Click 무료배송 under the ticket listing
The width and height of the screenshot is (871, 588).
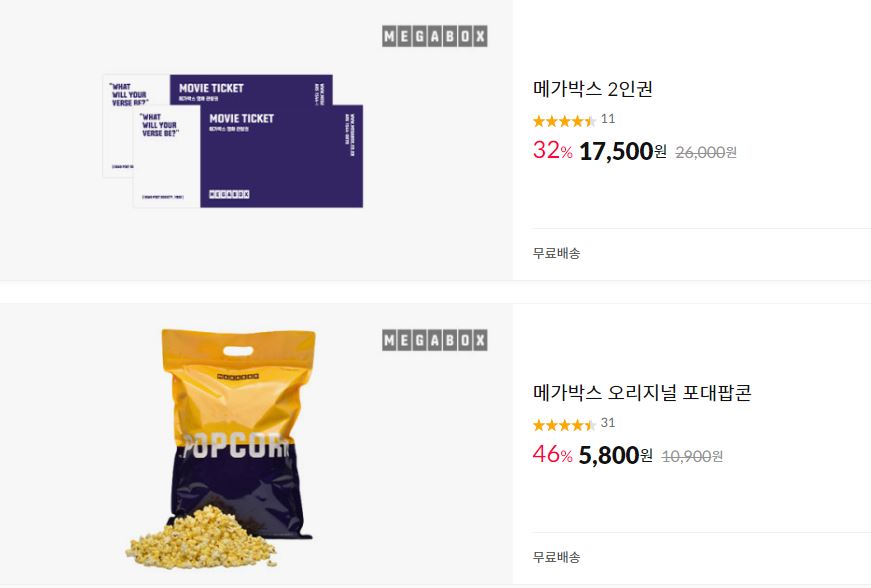pyautogui.click(x=557, y=253)
